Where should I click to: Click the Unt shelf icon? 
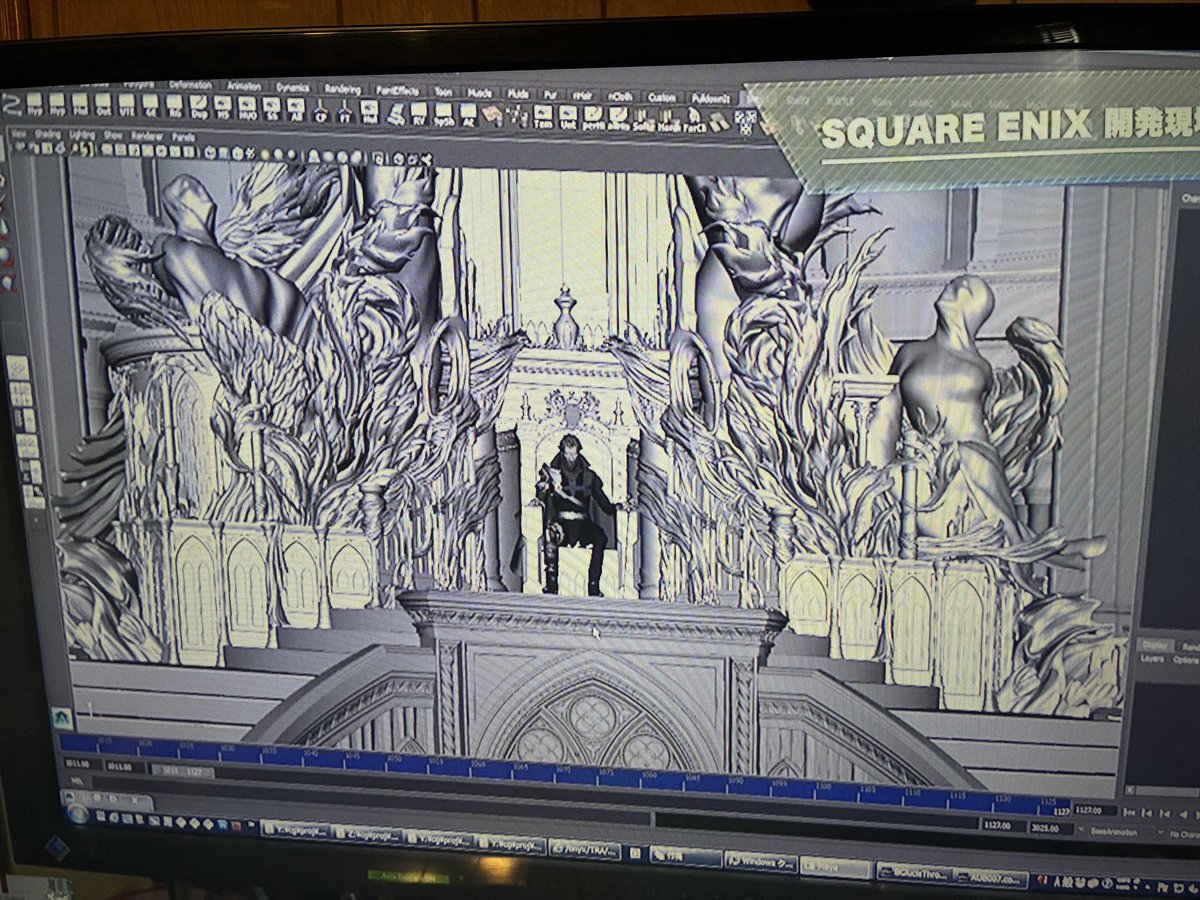567,116
